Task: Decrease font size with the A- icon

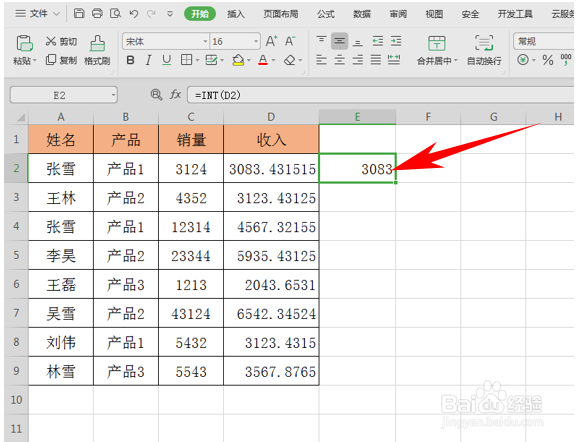Action: [x=290, y=41]
